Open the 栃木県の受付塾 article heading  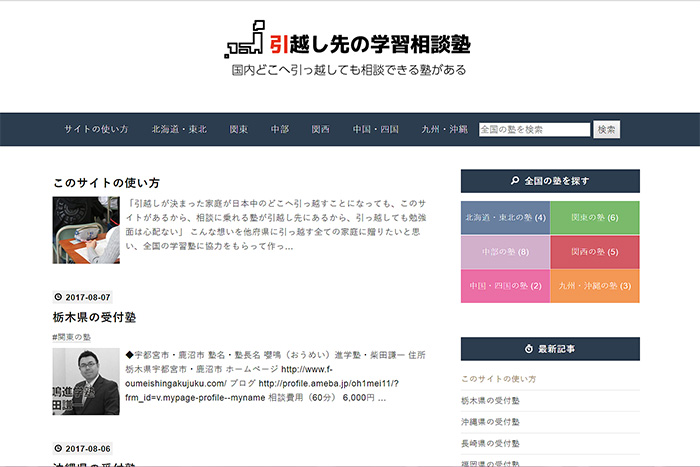click(94, 317)
